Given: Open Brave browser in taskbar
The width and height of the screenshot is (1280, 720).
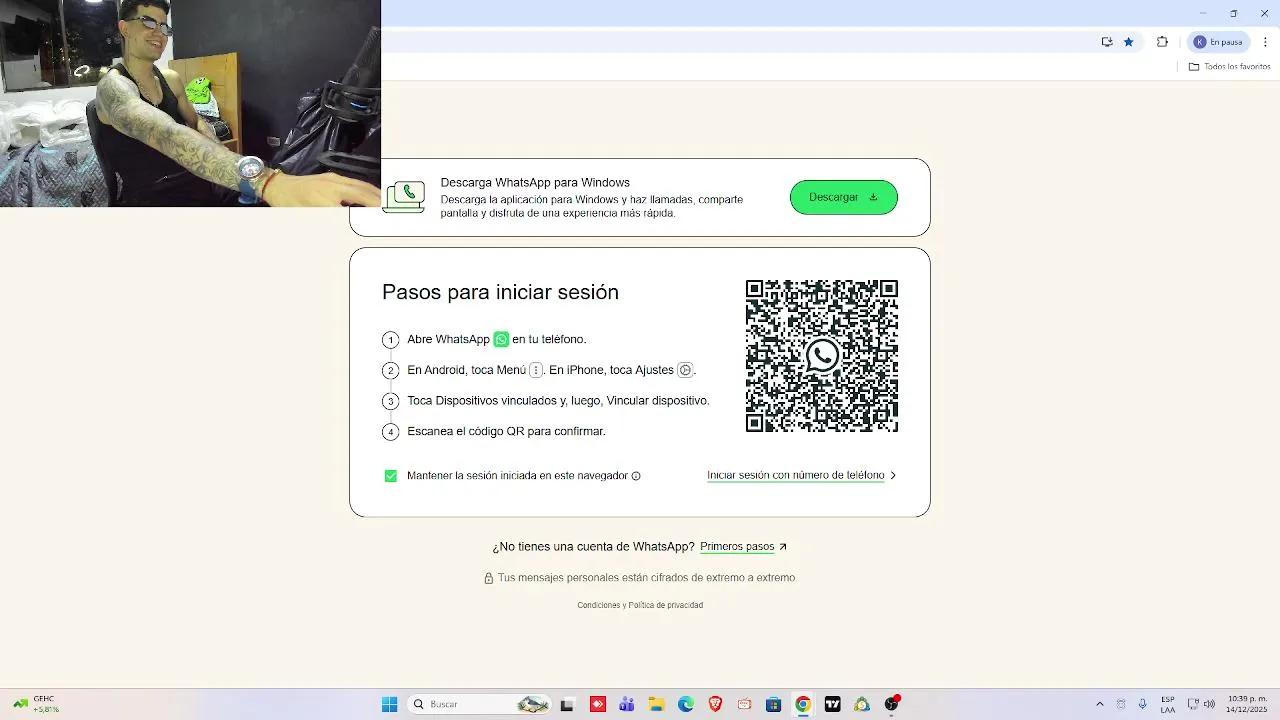Looking at the screenshot, I should click(715, 704).
